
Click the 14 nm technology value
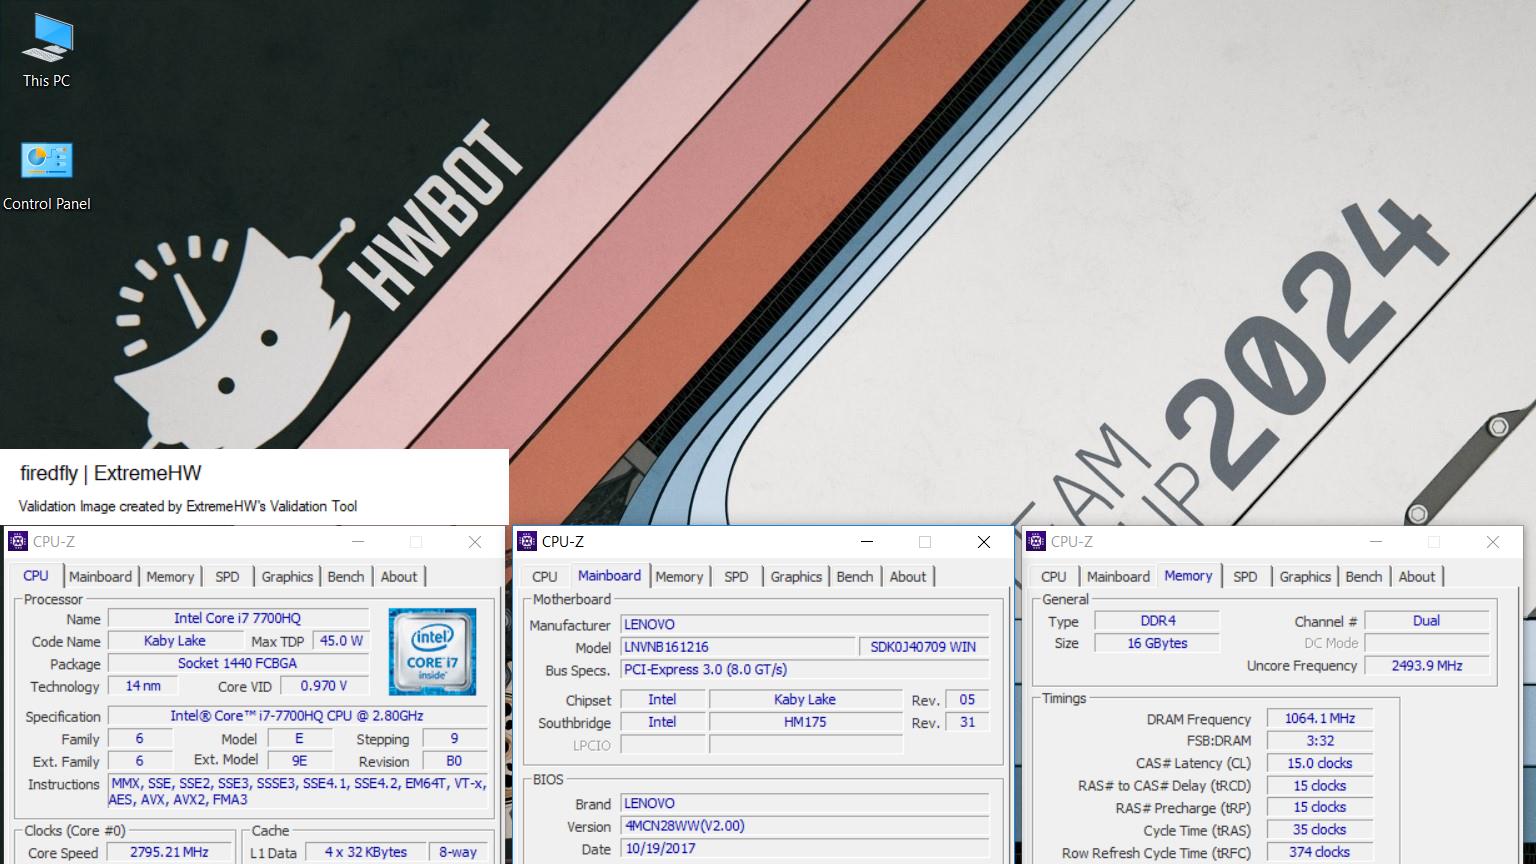tap(143, 686)
